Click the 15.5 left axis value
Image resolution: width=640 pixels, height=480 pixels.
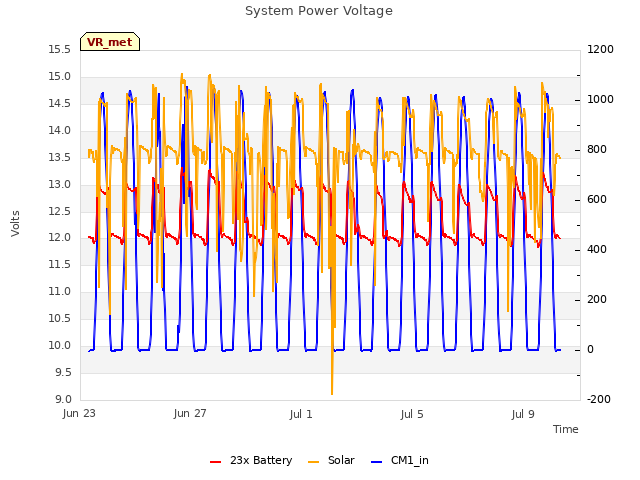pyautogui.click(x=60, y=50)
